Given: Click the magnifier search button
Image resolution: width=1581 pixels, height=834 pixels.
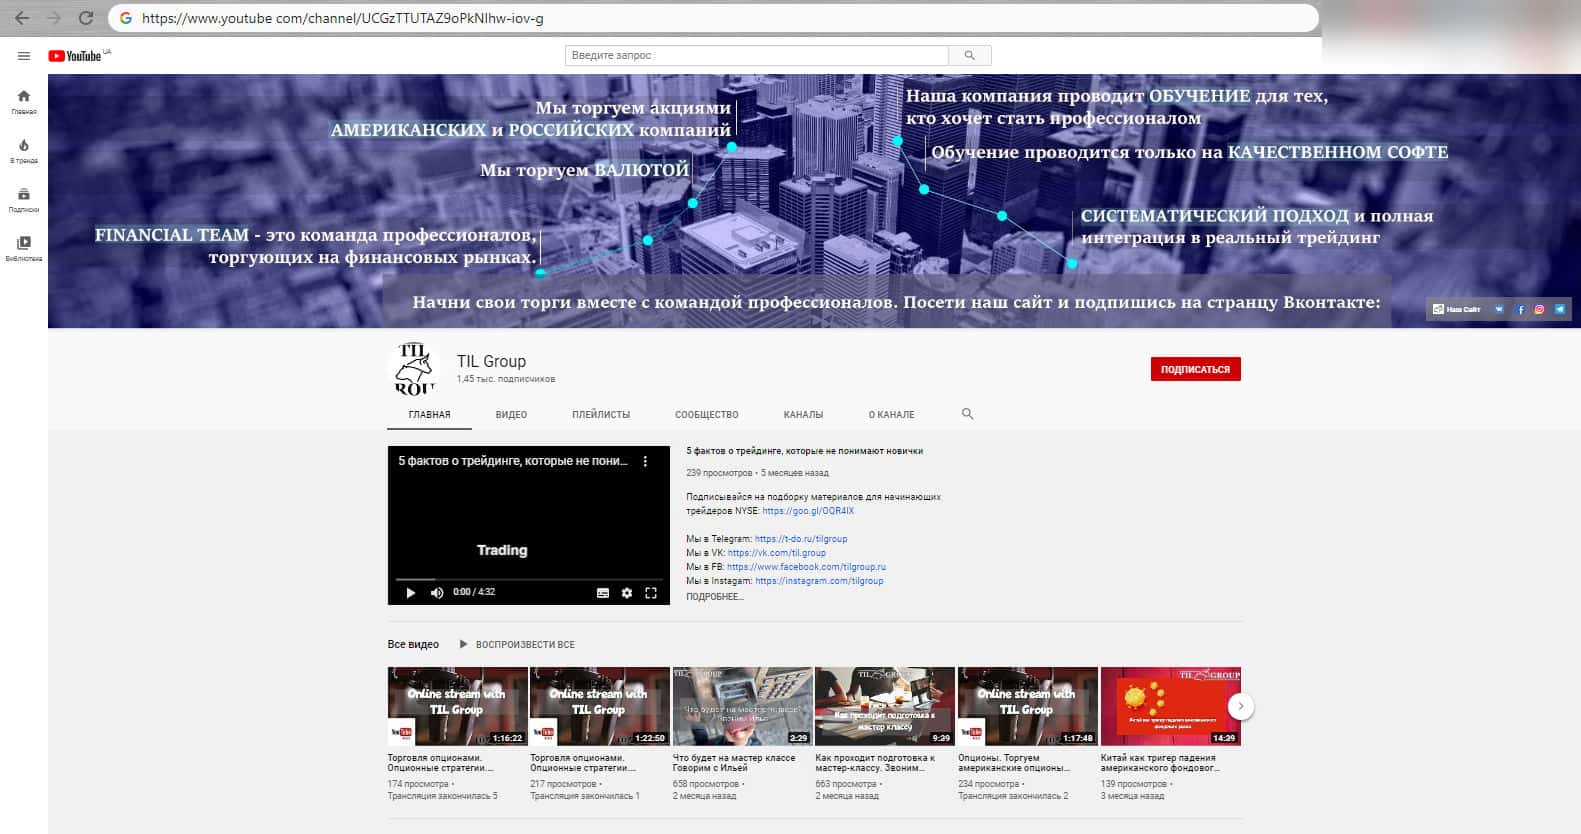Looking at the screenshot, I should [x=969, y=56].
